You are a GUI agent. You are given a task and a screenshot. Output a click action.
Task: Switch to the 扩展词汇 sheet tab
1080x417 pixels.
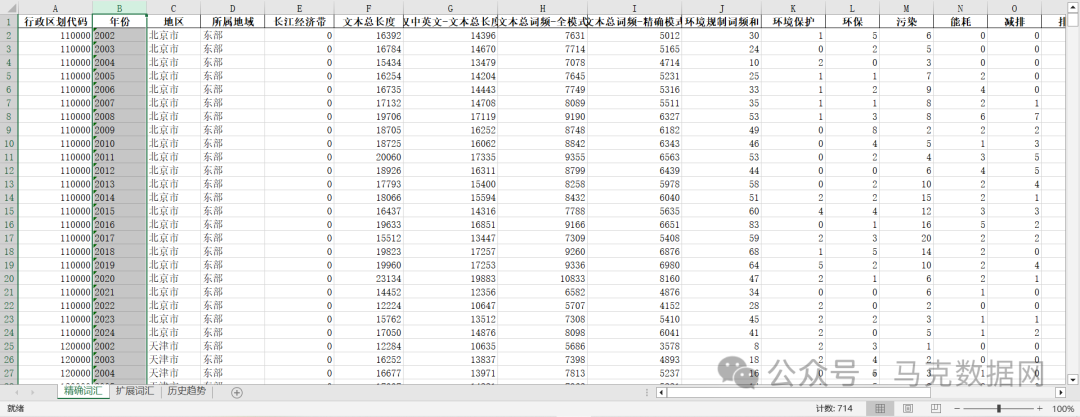click(135, 391)
